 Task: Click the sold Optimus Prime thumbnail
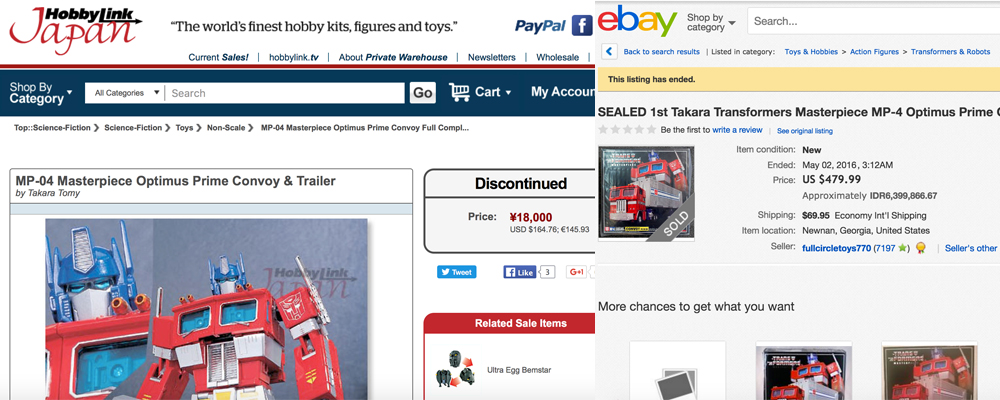(646, 193)
